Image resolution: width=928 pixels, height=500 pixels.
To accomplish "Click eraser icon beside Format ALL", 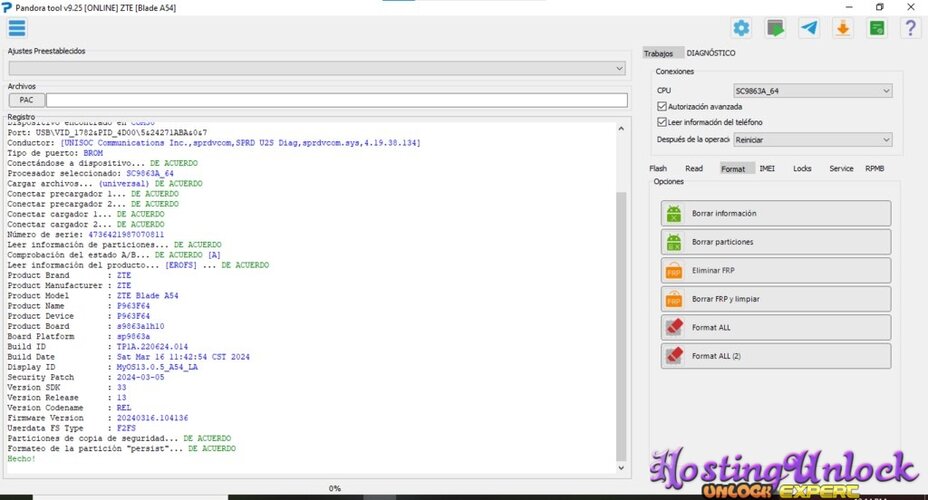I will [x=674, y=327].
